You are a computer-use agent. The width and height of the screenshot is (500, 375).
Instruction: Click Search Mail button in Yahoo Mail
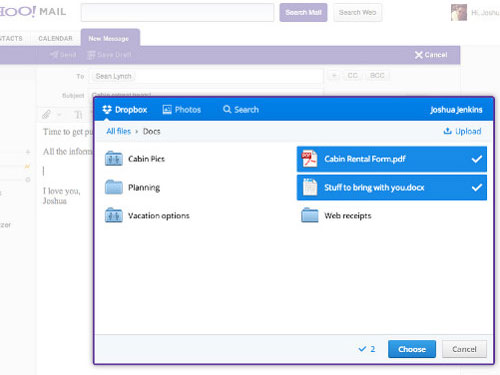(x=303, y=12)
